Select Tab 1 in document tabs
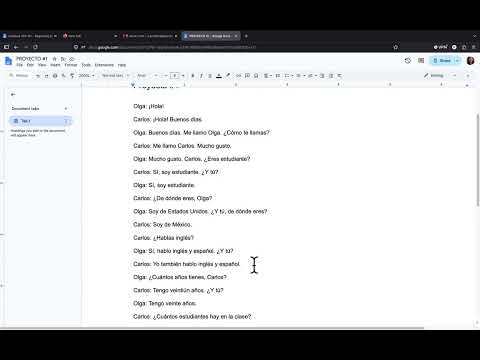 (40, 121)
